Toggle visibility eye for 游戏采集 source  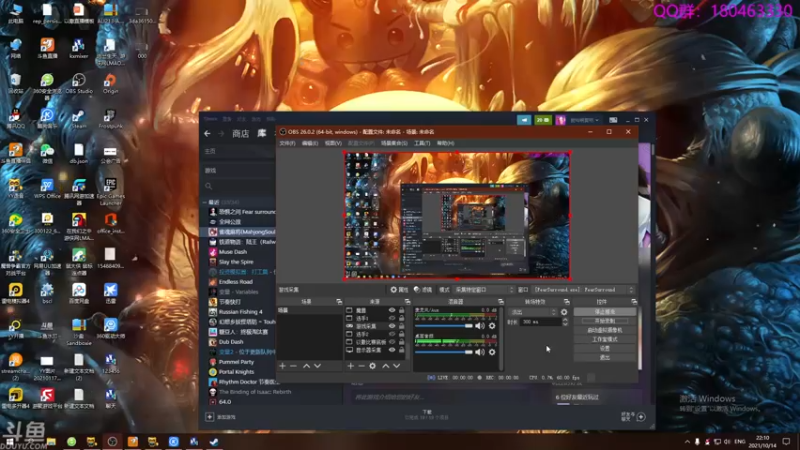click(392, 326)
